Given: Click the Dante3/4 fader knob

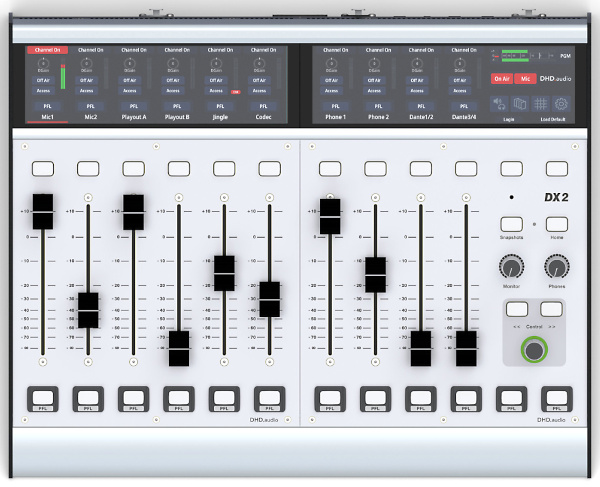Looking at the screenshot, I should tap(466, 349).
